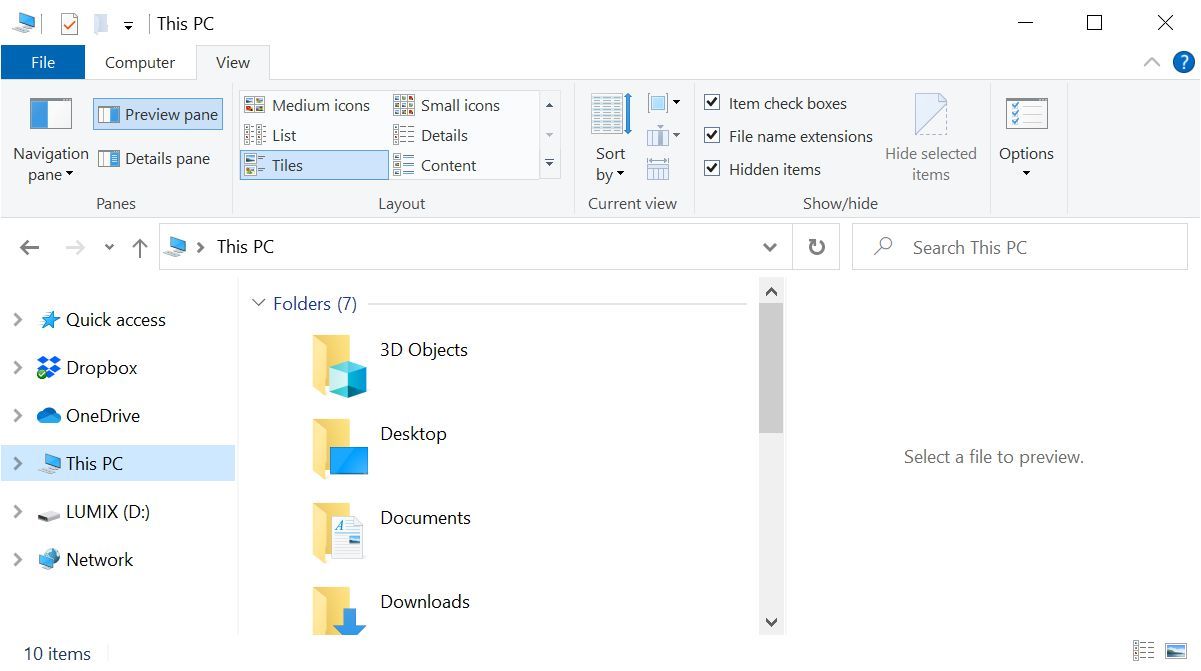1201x671 pixels.
Task: Select the Medium icons layout
Action: (311, 104)
